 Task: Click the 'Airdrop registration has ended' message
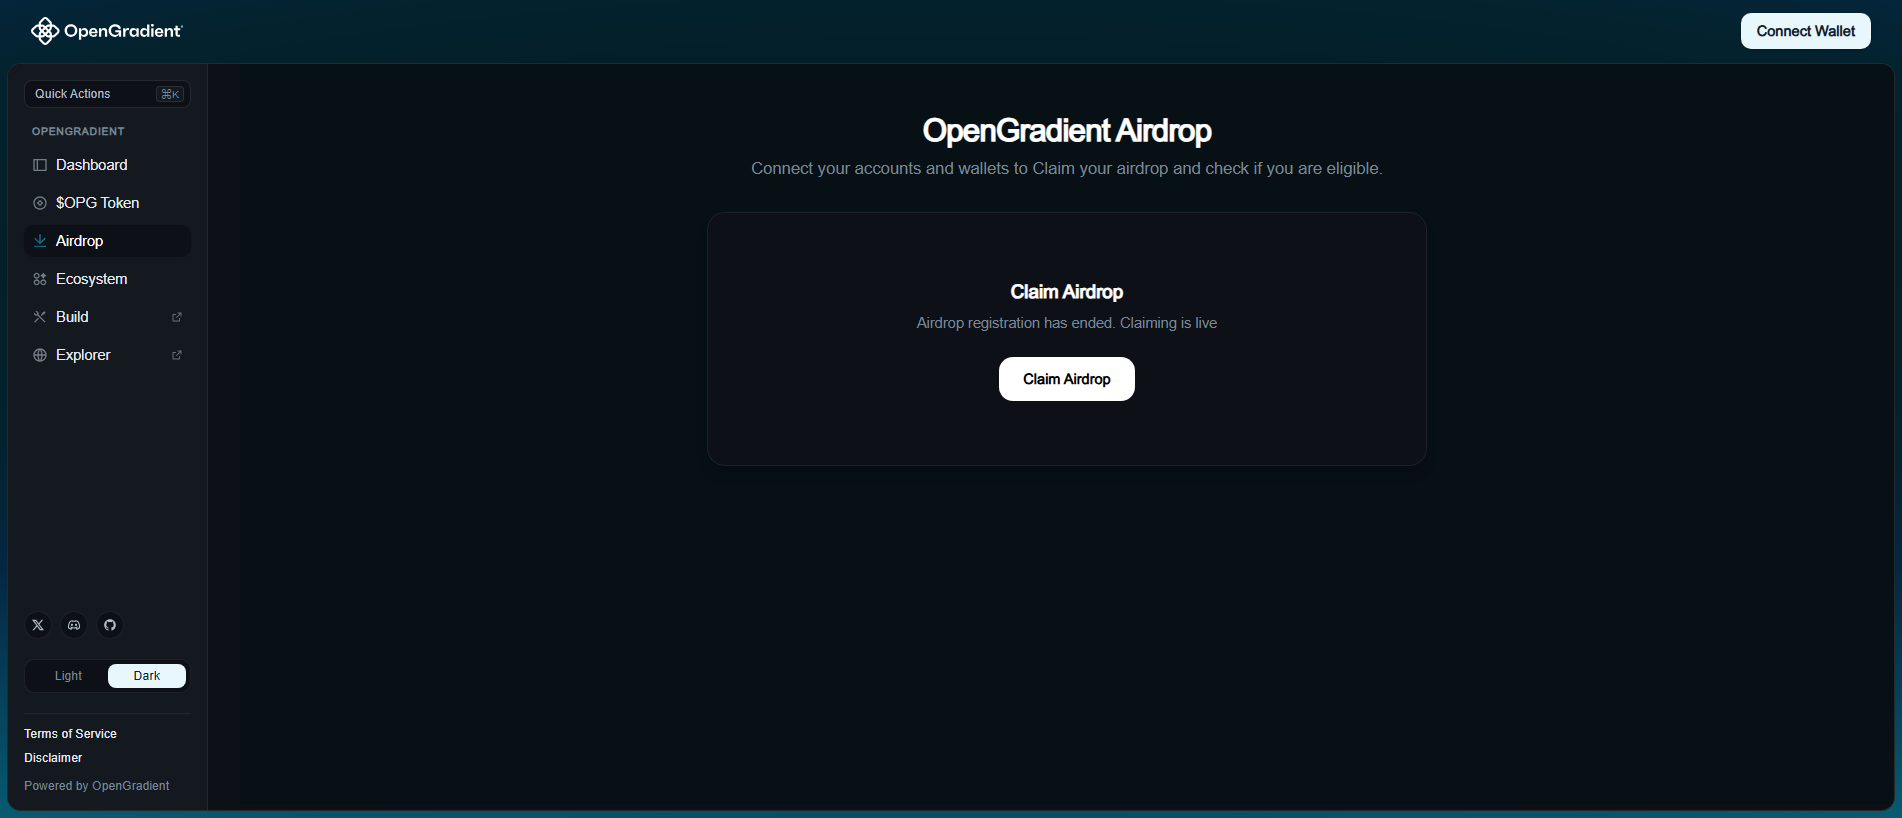(1066, 323)
